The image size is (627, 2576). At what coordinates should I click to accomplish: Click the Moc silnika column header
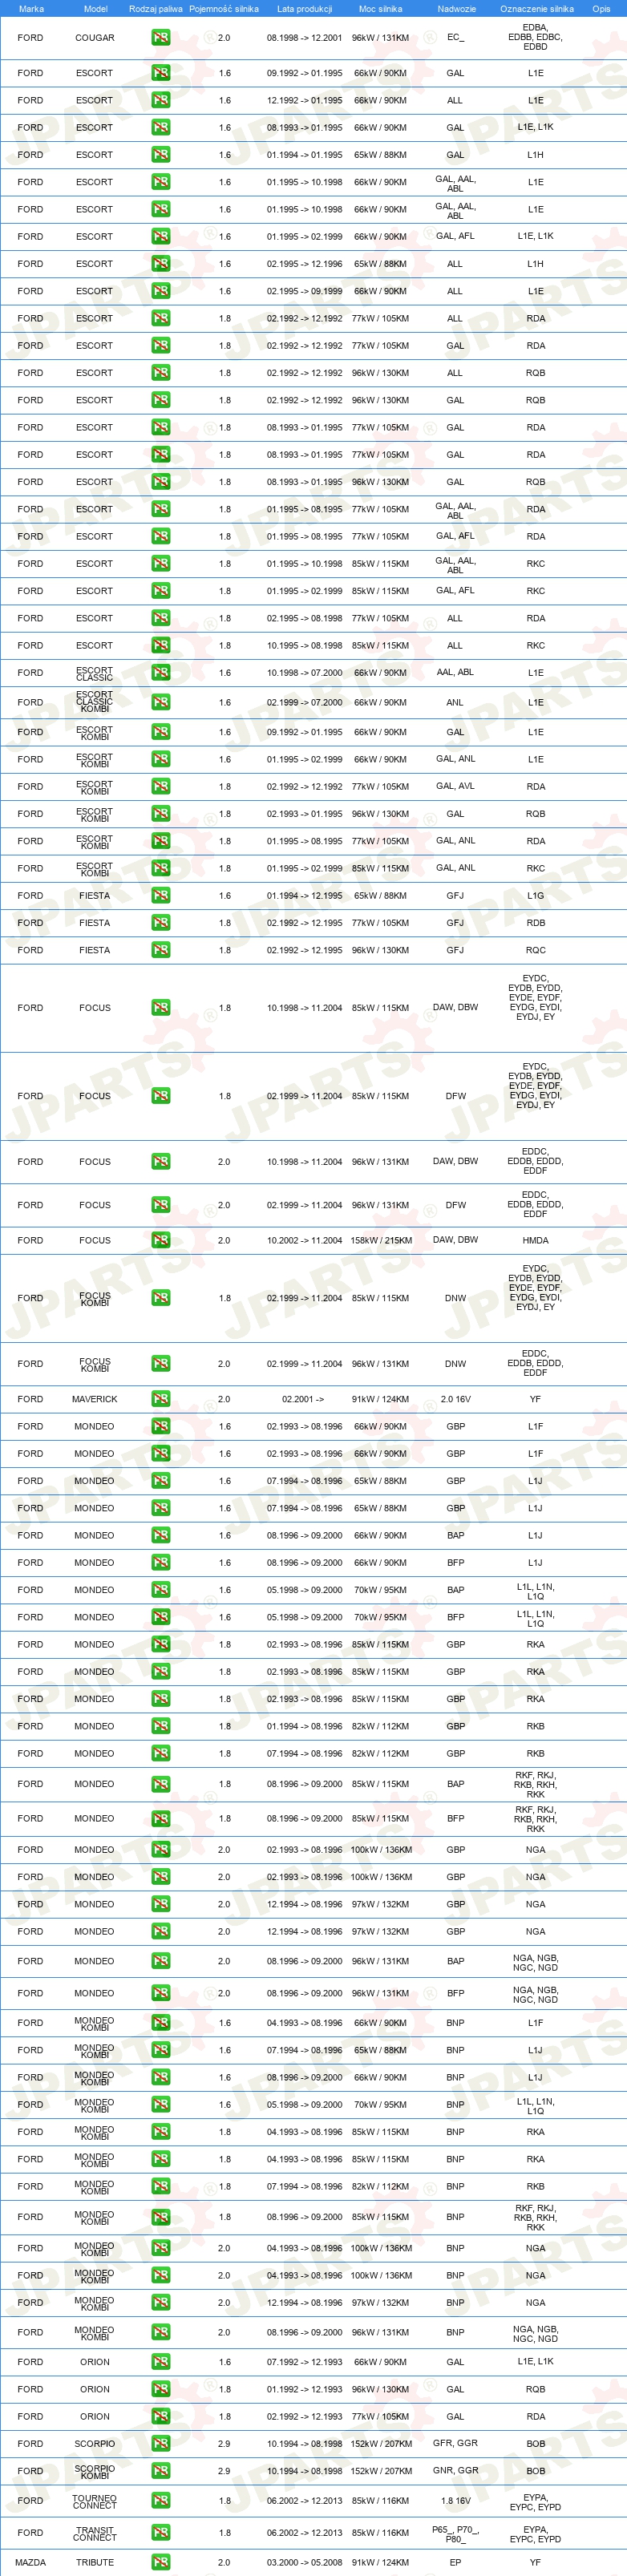[380, 9]
